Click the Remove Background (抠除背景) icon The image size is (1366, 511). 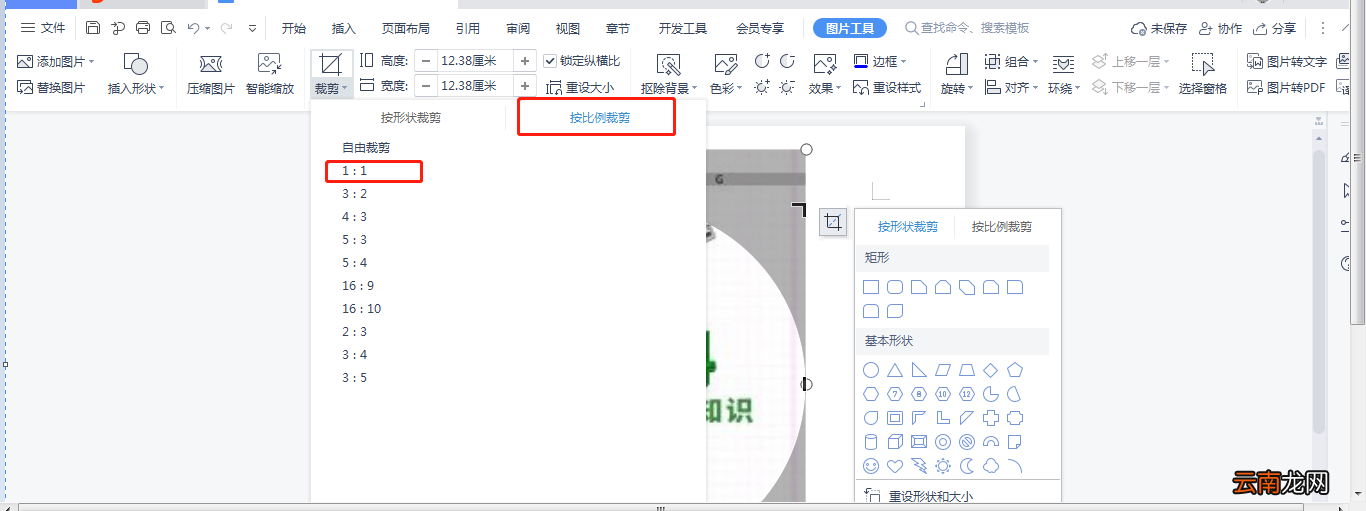click(668, 65)
